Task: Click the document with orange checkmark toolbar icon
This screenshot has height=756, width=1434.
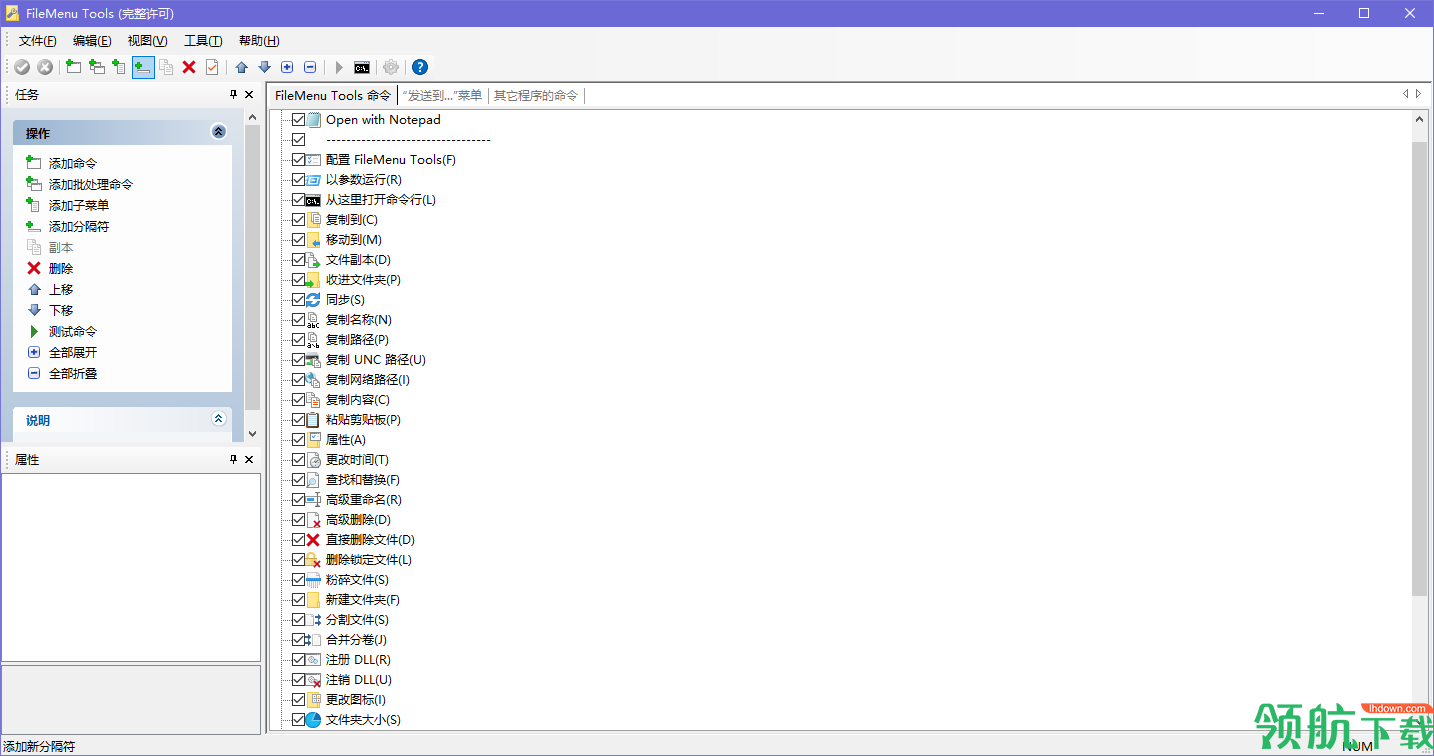Action: click(x=212, y=67)
